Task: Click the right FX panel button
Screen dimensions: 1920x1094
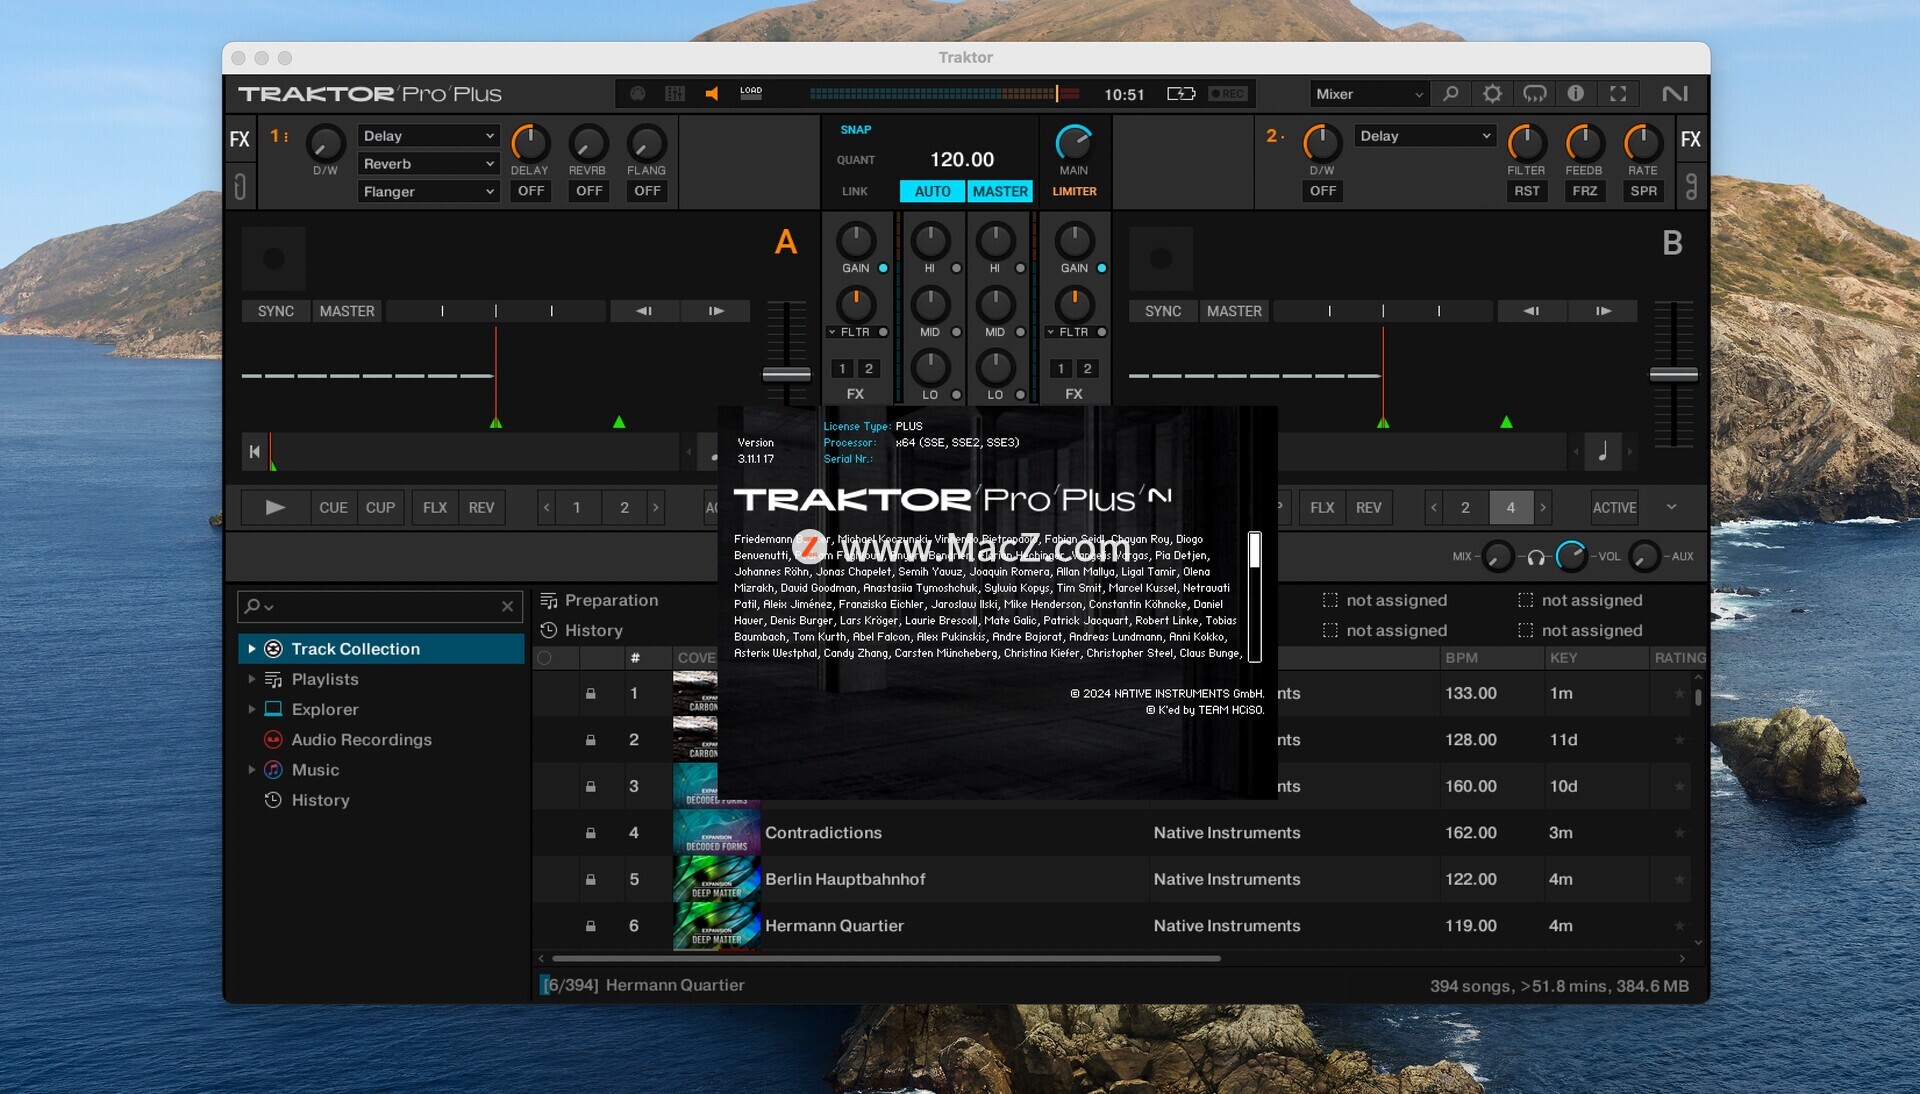Action: pos(1691,139)
